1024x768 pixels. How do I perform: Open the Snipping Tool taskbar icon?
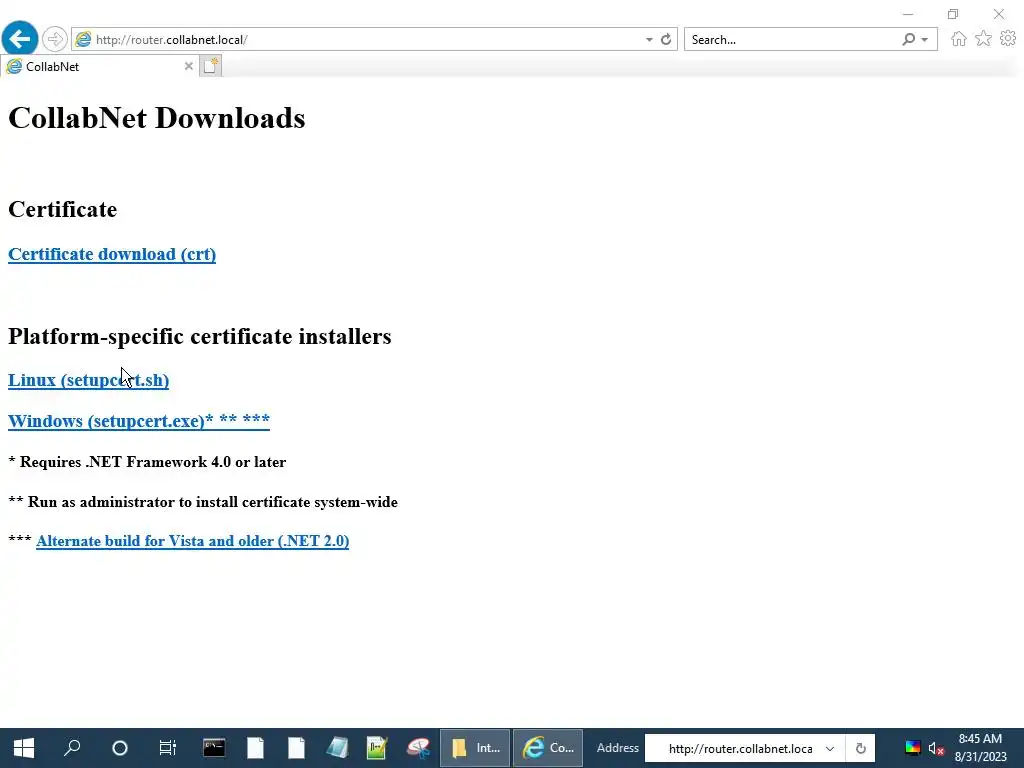point(418,748)
